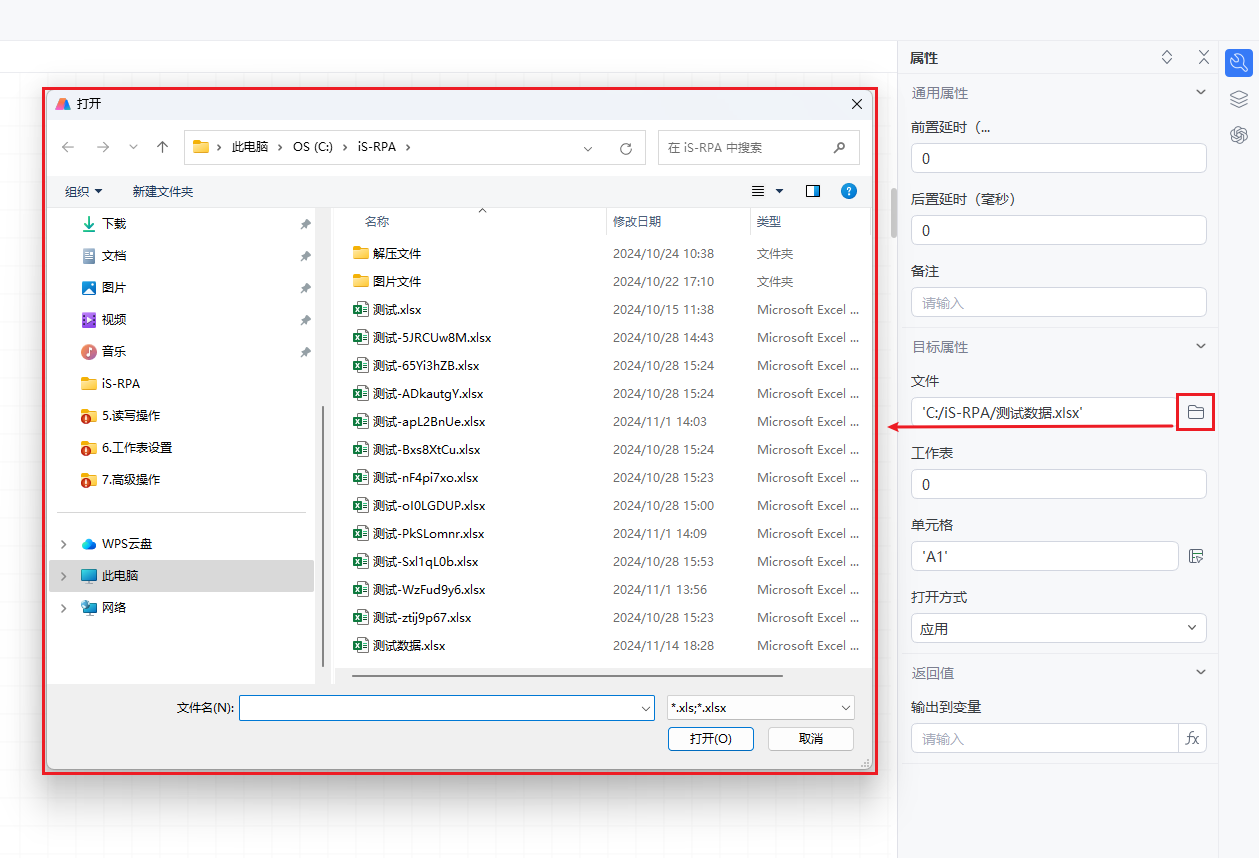Click the blue help question mark icon
The width and height of the screenshot is (1259, 858).
click(849, 191)
